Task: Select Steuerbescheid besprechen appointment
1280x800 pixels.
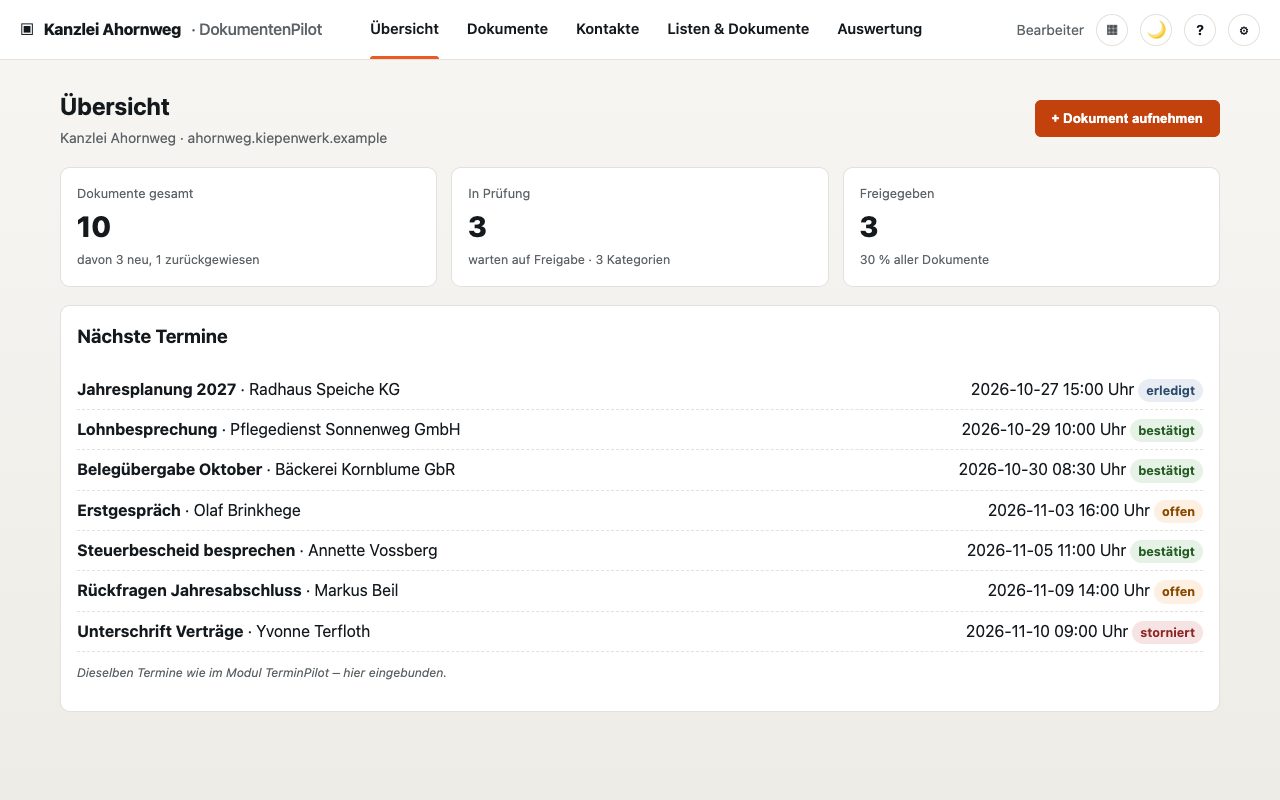Action: (x=640, y=551)
